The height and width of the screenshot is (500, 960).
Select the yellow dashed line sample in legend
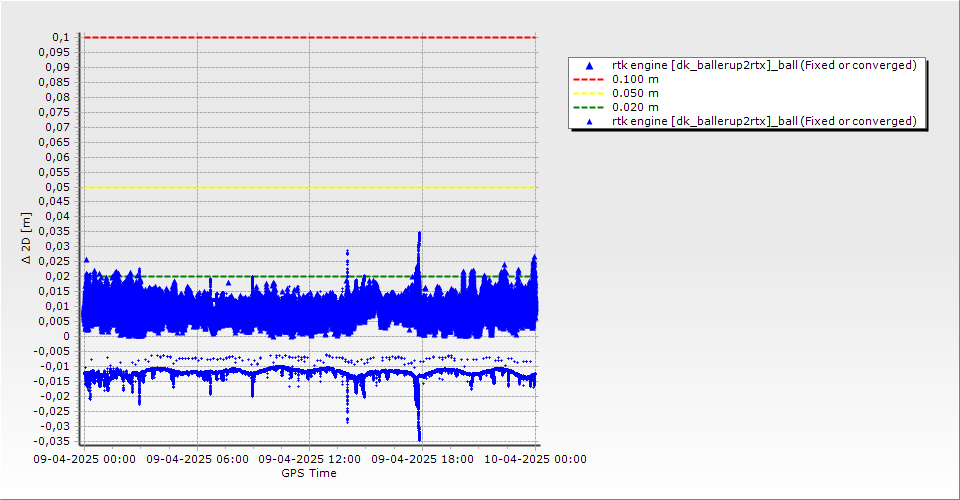point(588,94)
